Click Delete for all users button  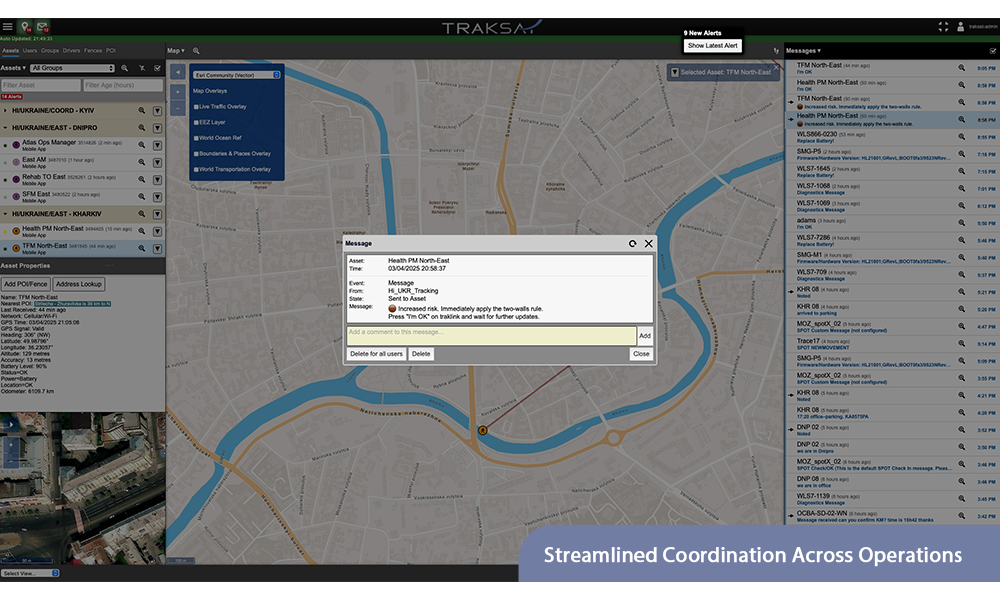pos(376,354)
